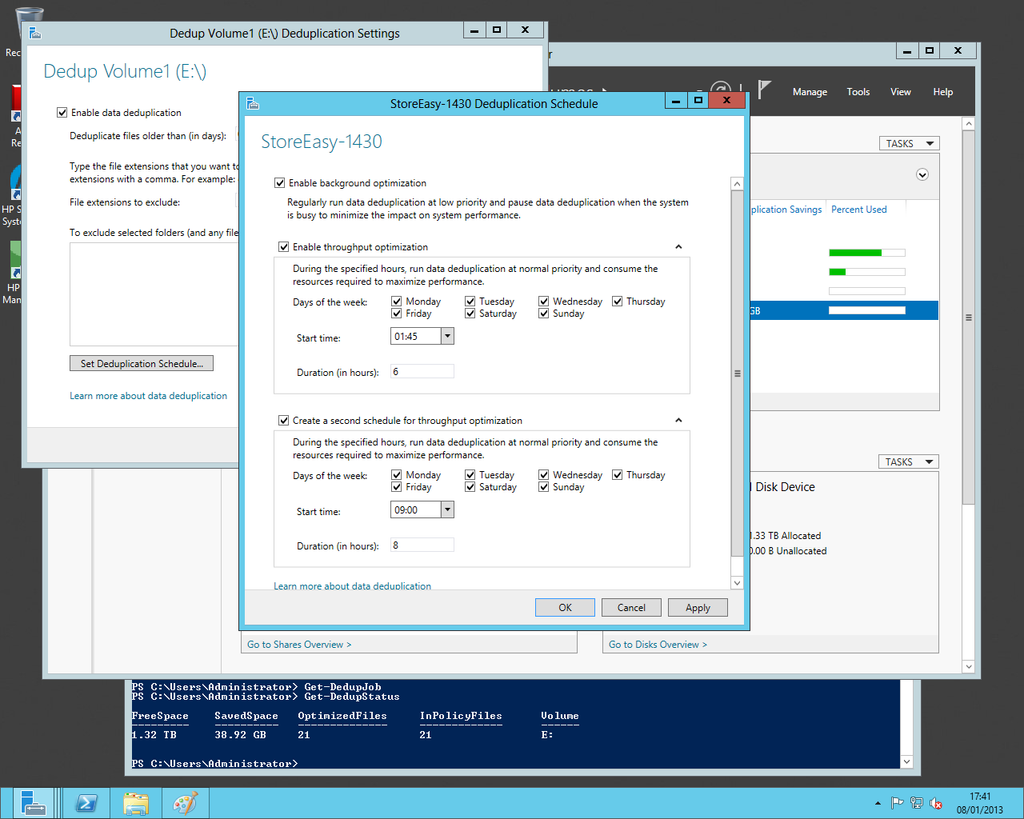1024x819 pixels.
Task: Collapse the Enable throughput optimization section
Action: tap(678, 246)
